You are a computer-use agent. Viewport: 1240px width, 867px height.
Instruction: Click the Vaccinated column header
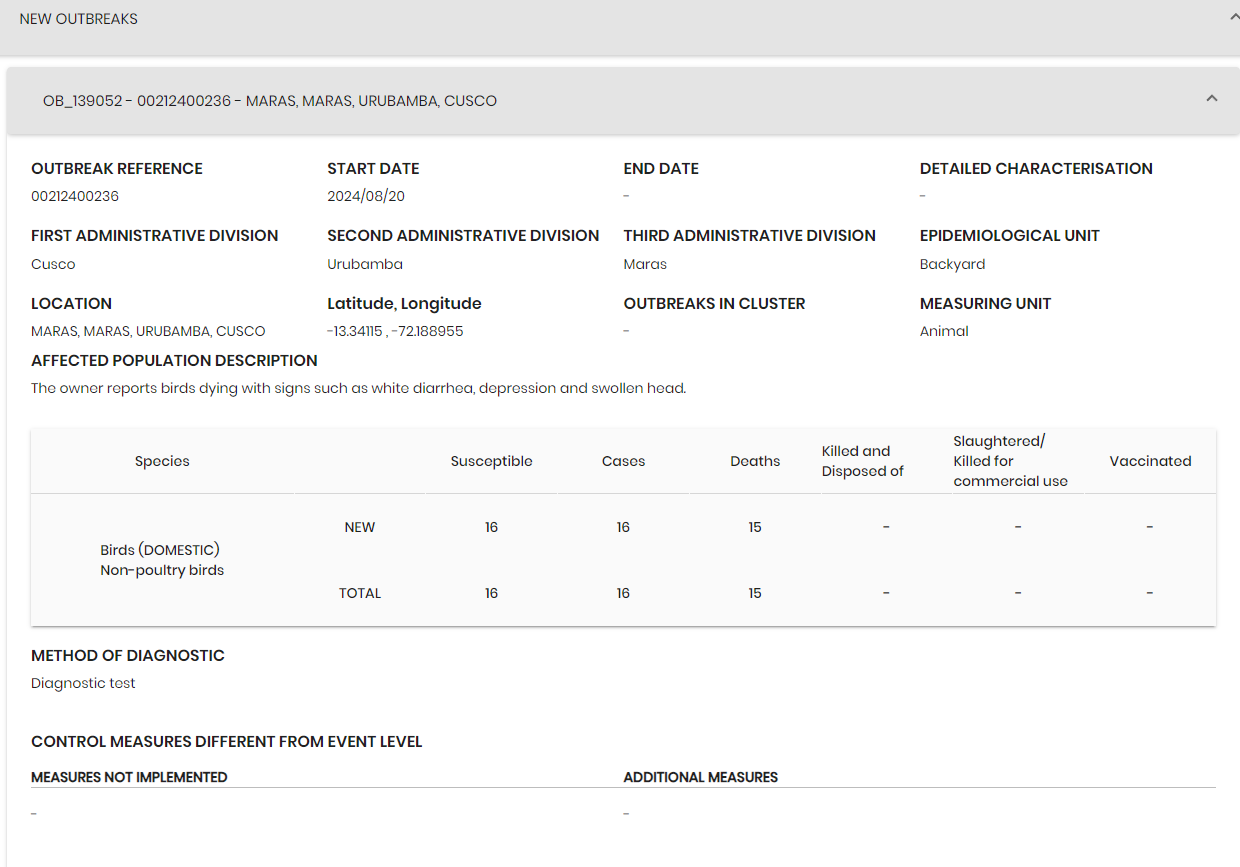tap(1150, 461)
